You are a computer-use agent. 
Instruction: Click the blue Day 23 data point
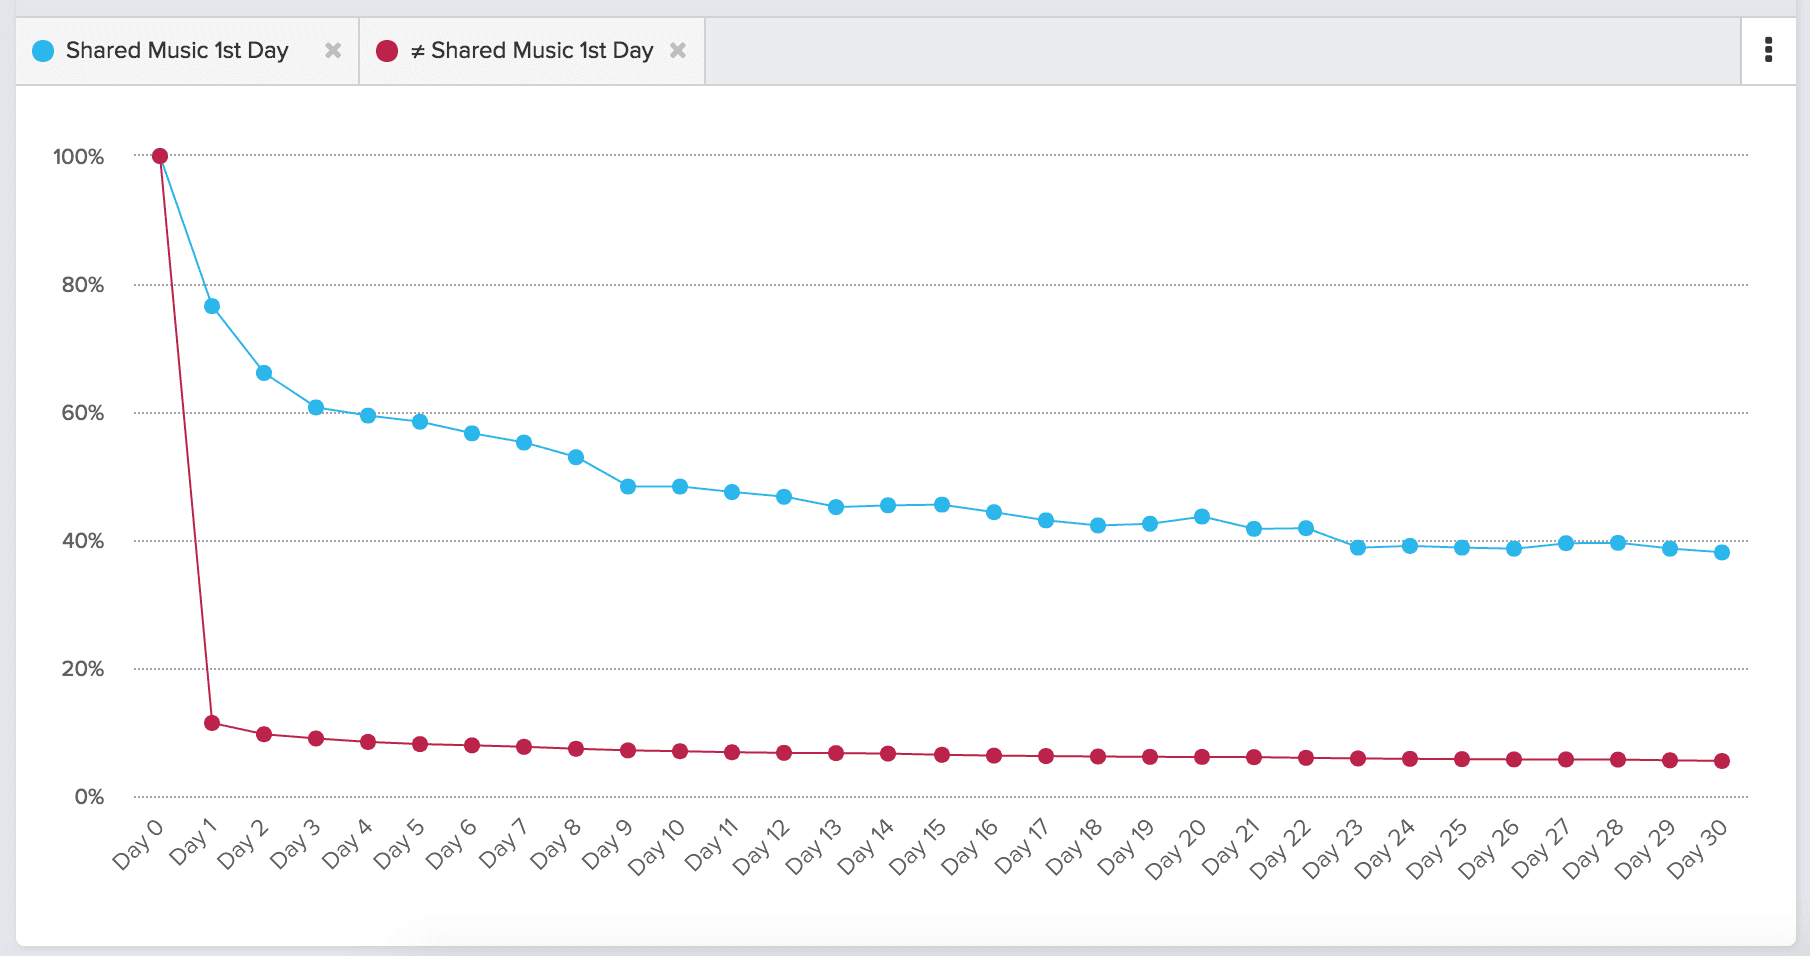click(x=1356, y=547)
